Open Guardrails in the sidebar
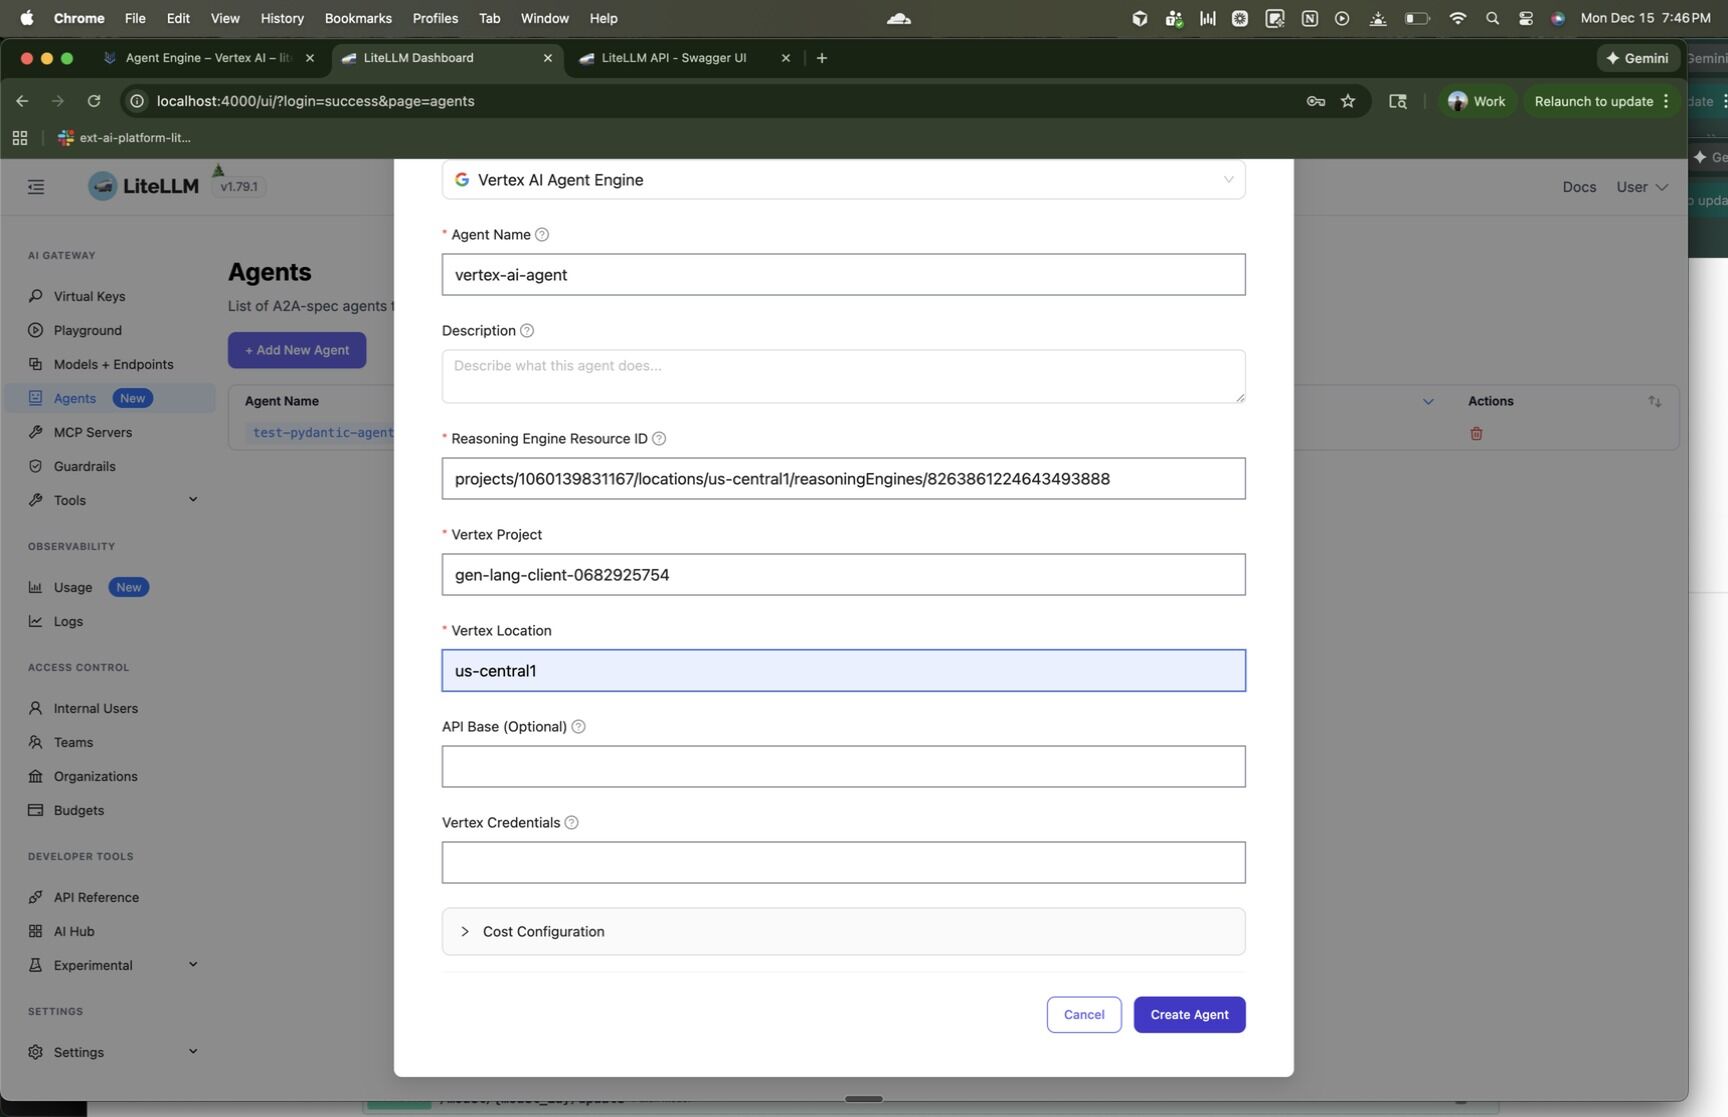The width and height of the screenshot is (1728, 1117). click(84, 466)
